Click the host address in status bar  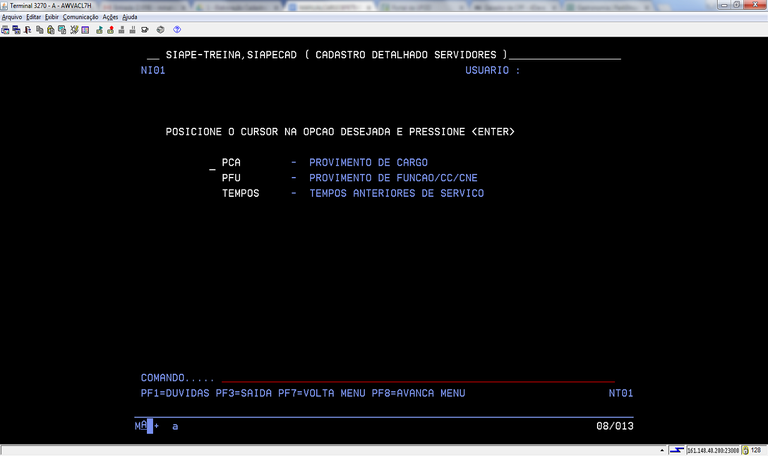pos(713,450)
